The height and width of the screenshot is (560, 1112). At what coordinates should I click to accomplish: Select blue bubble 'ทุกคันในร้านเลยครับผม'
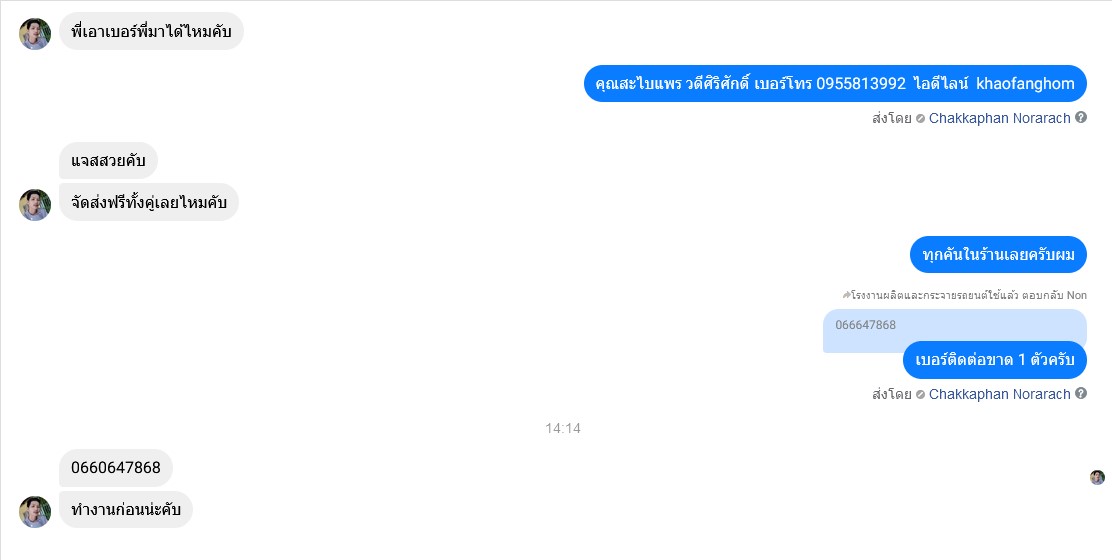click(999, 254)
